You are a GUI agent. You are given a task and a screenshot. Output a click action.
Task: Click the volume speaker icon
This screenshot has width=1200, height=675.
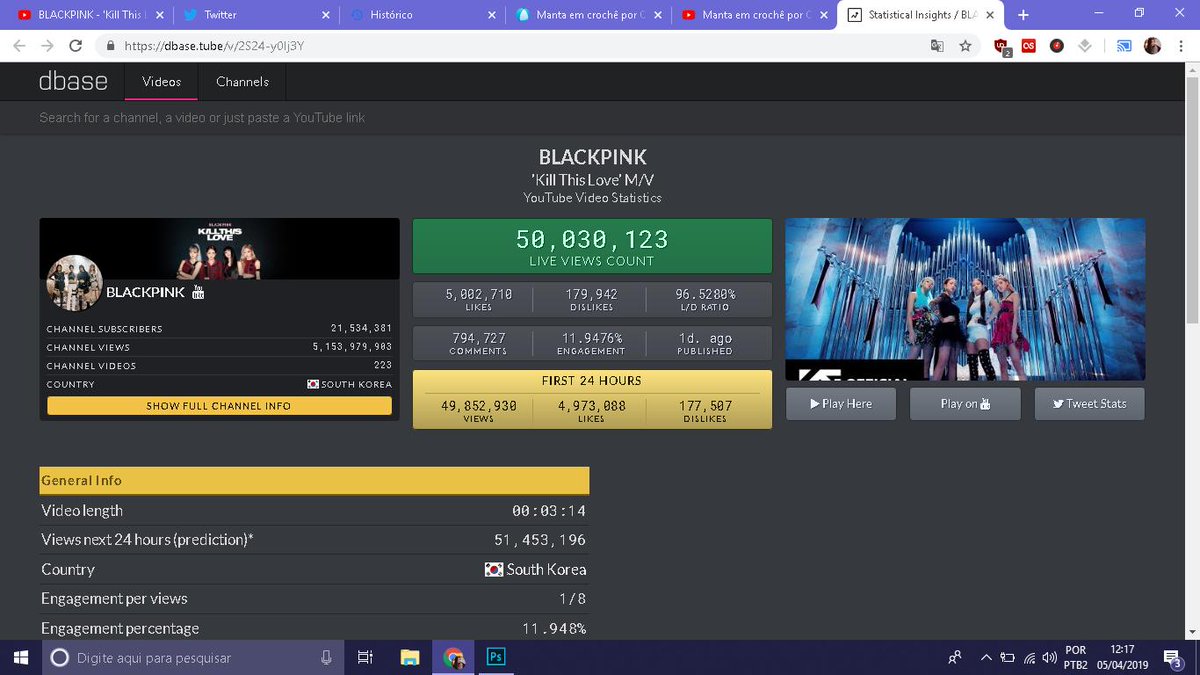[1049, 658]
